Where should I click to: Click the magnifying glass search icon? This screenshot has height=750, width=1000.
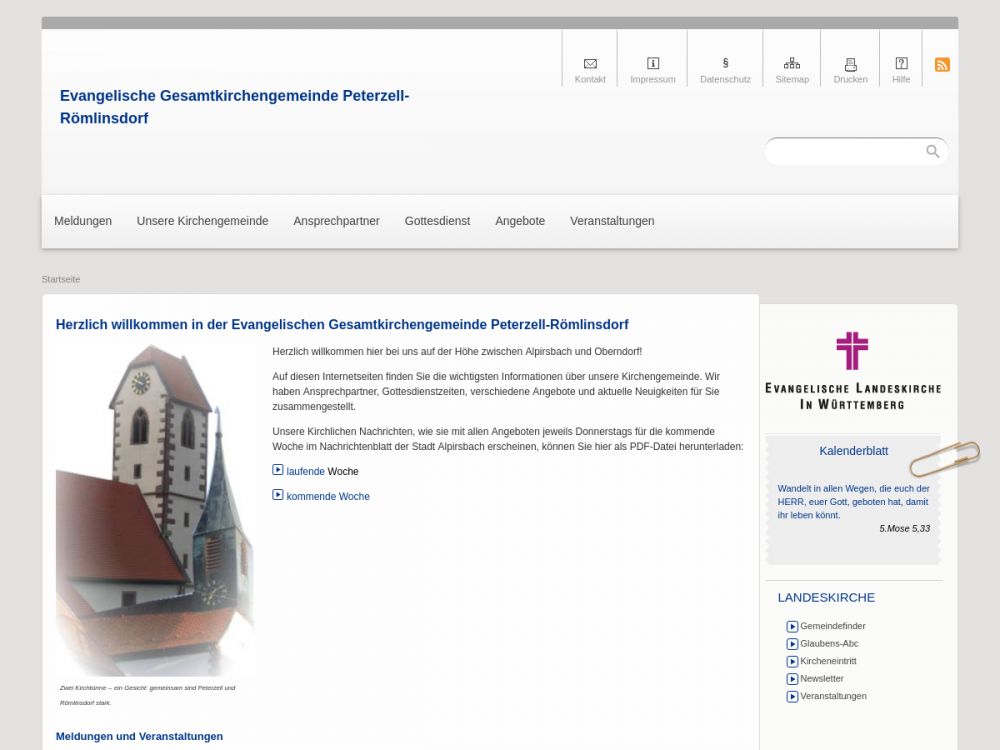point(932,152)
